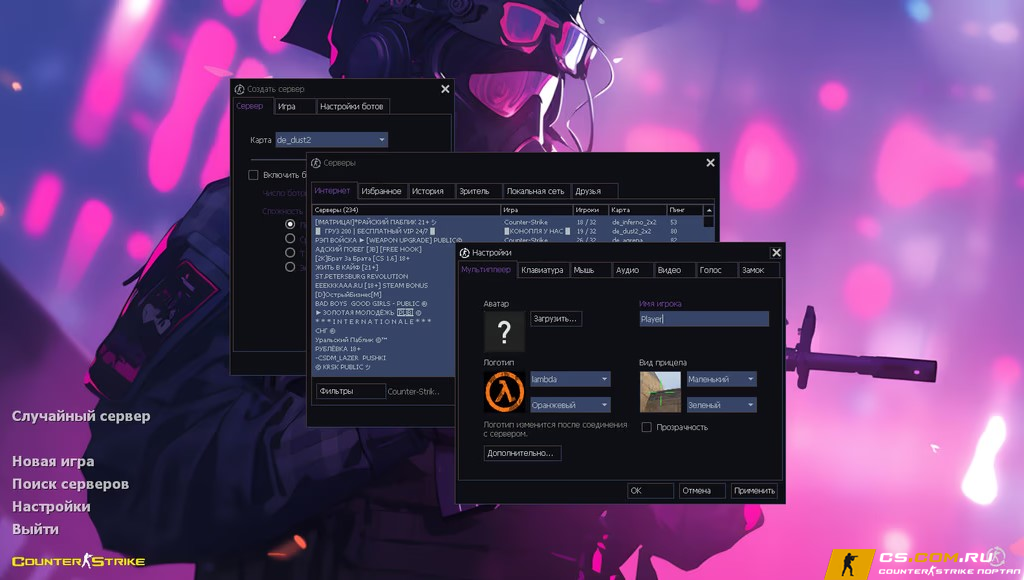Select the KRSK PUBLIC server row
The height and width of the screenshot is (580, 1024).
pyautogui.click(x=384, y=367)
